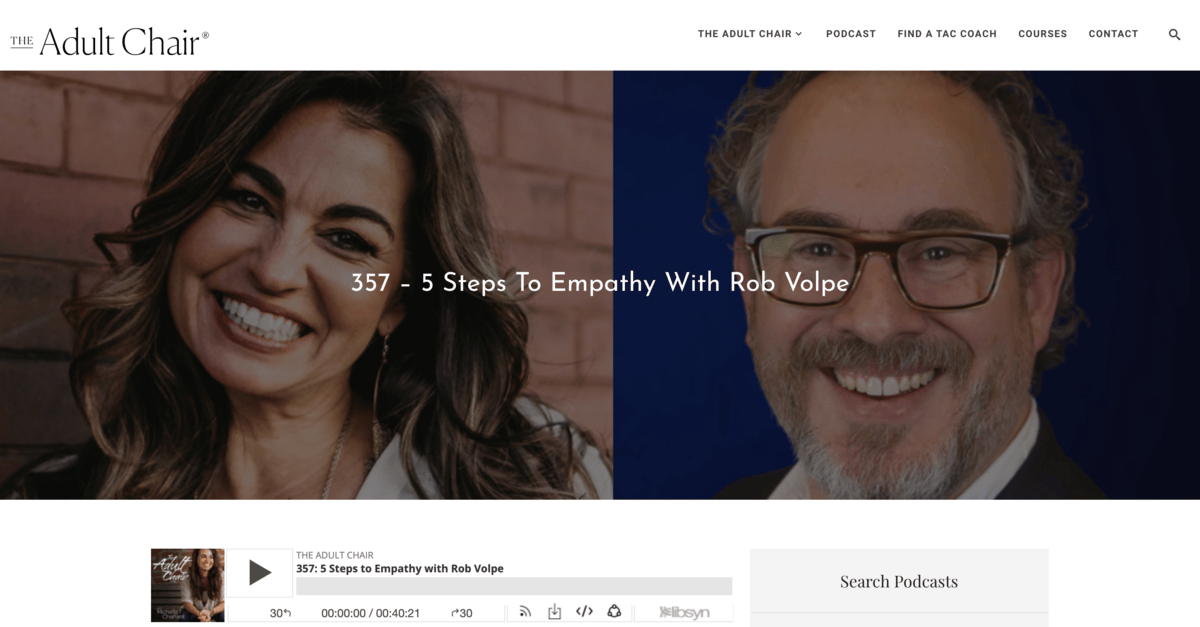Click the RSS feed icon in player
Image resolution: width=1200 pixels, height=627 pixels.
[525, 612]
